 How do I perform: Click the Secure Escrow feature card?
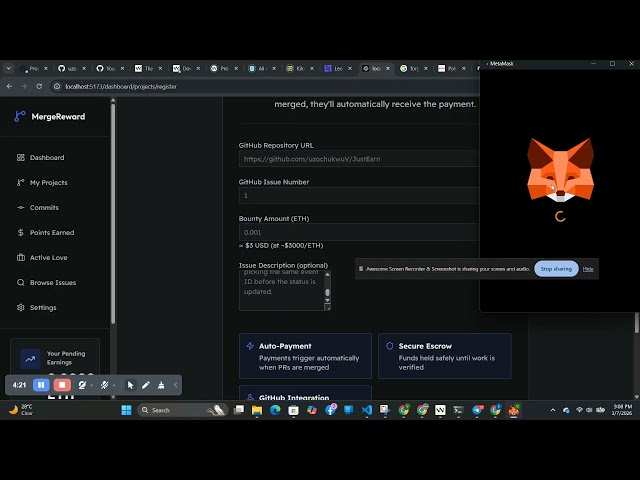[x=445, y=356]
